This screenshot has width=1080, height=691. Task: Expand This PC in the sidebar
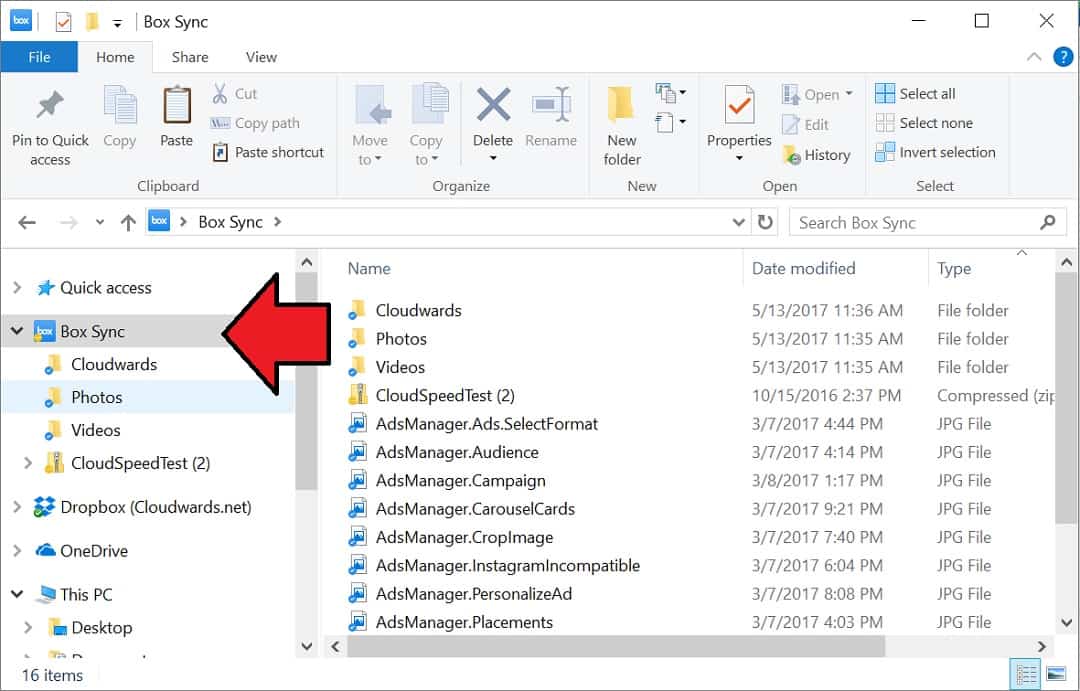[x=15, y=593]
